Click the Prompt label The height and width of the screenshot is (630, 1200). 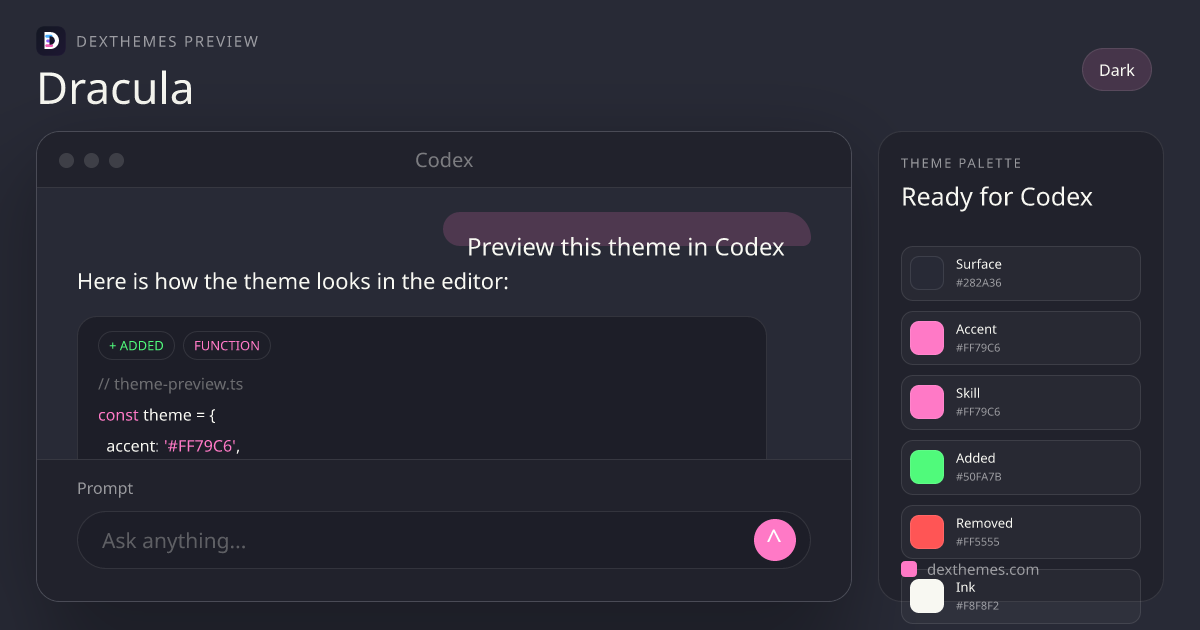pyautogui.click(x=105, y=489)
